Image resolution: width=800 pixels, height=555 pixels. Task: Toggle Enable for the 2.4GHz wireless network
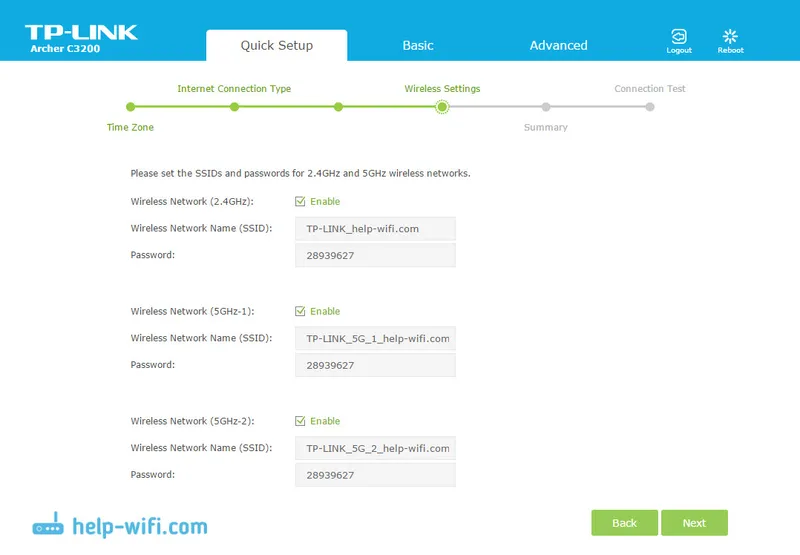coord(300,201)
